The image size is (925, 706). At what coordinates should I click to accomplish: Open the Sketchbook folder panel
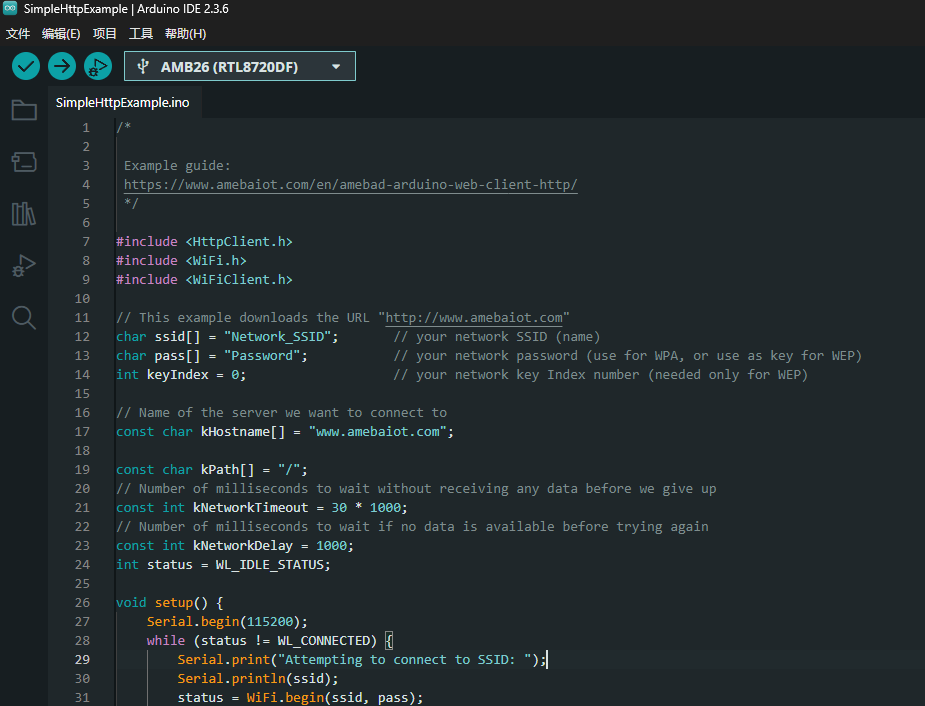coord(24,110)
